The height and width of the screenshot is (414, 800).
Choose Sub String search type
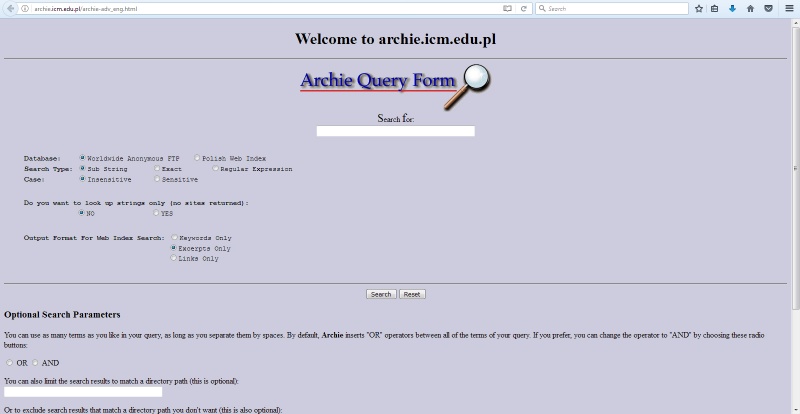pyautogui.click(x=82, y=168)
